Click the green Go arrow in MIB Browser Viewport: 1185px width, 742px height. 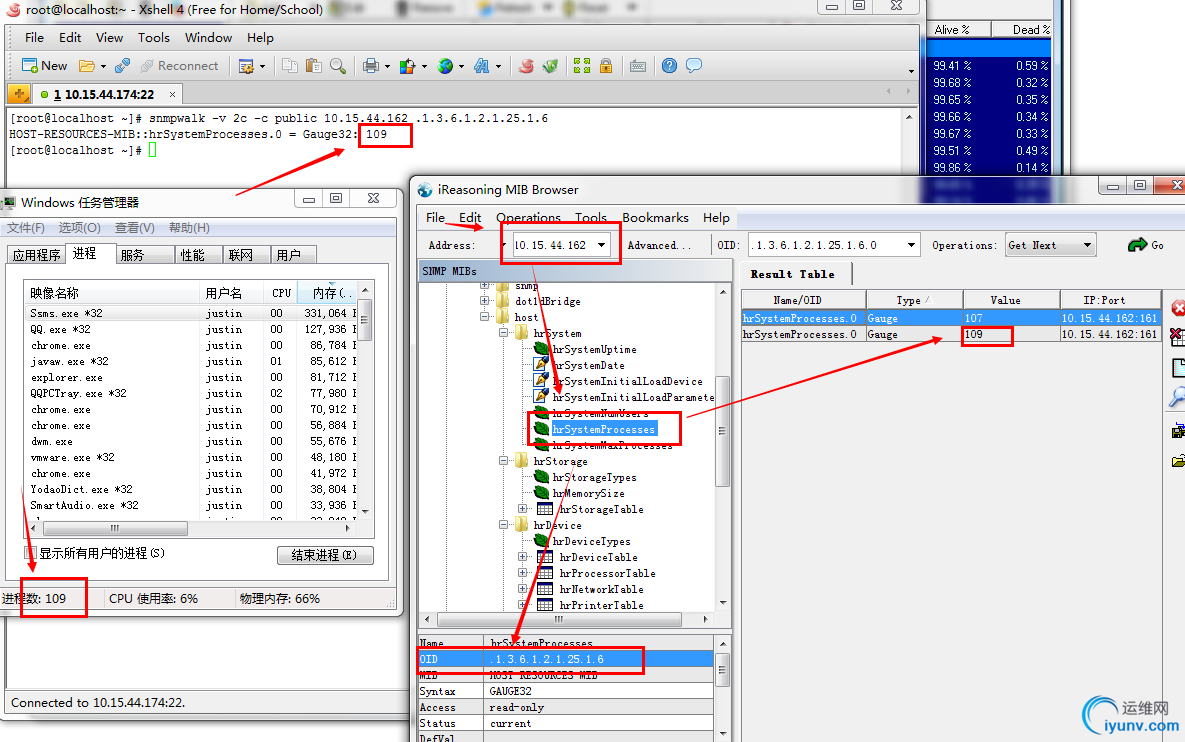point(1137,245)
